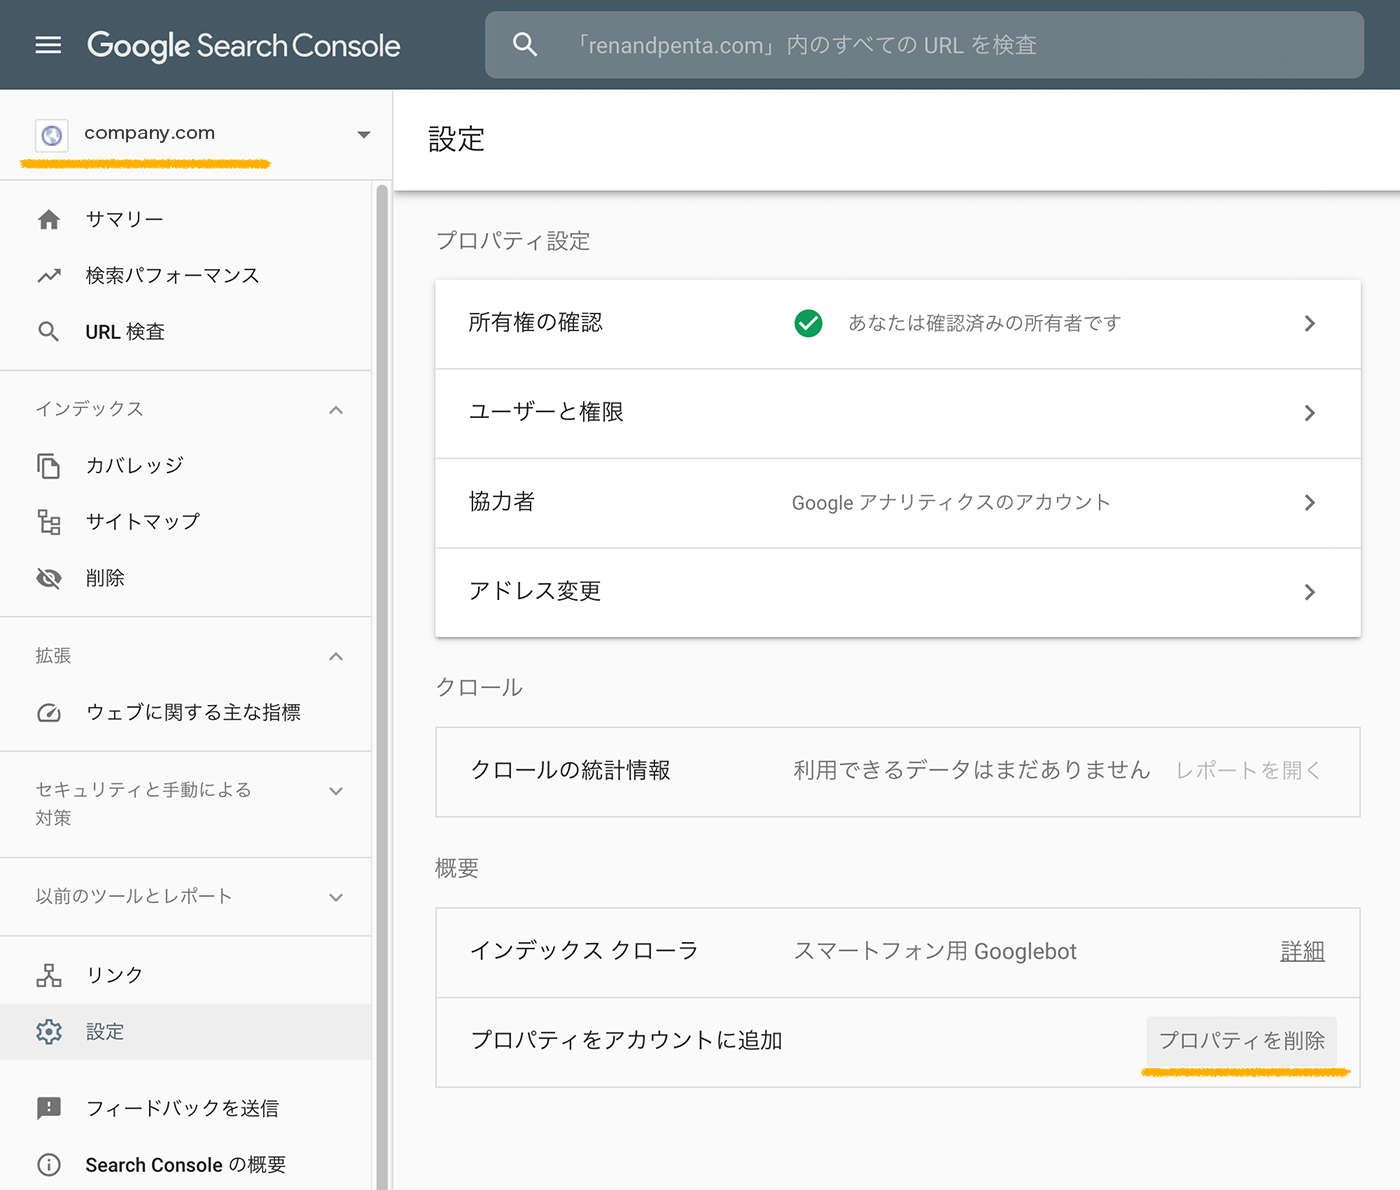This screenshot has width=1400, height=1190.
Task: Open ウェブに関する主な指標 report
Action: 193,712
